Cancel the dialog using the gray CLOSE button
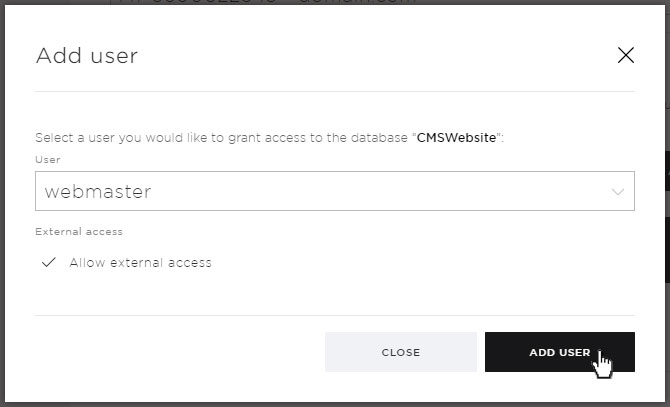 coord(401,352)
